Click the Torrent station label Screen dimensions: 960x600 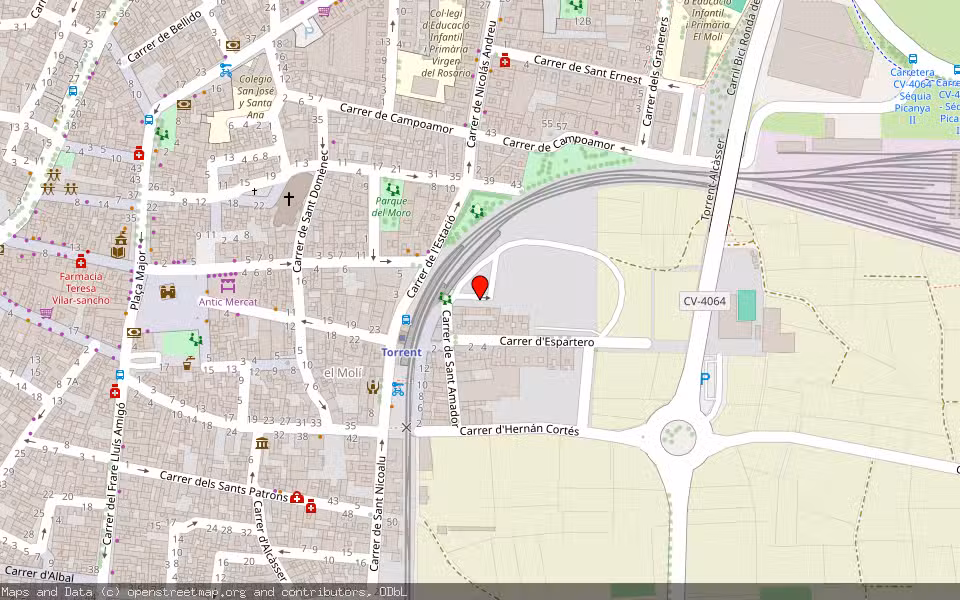coord(402,352)
